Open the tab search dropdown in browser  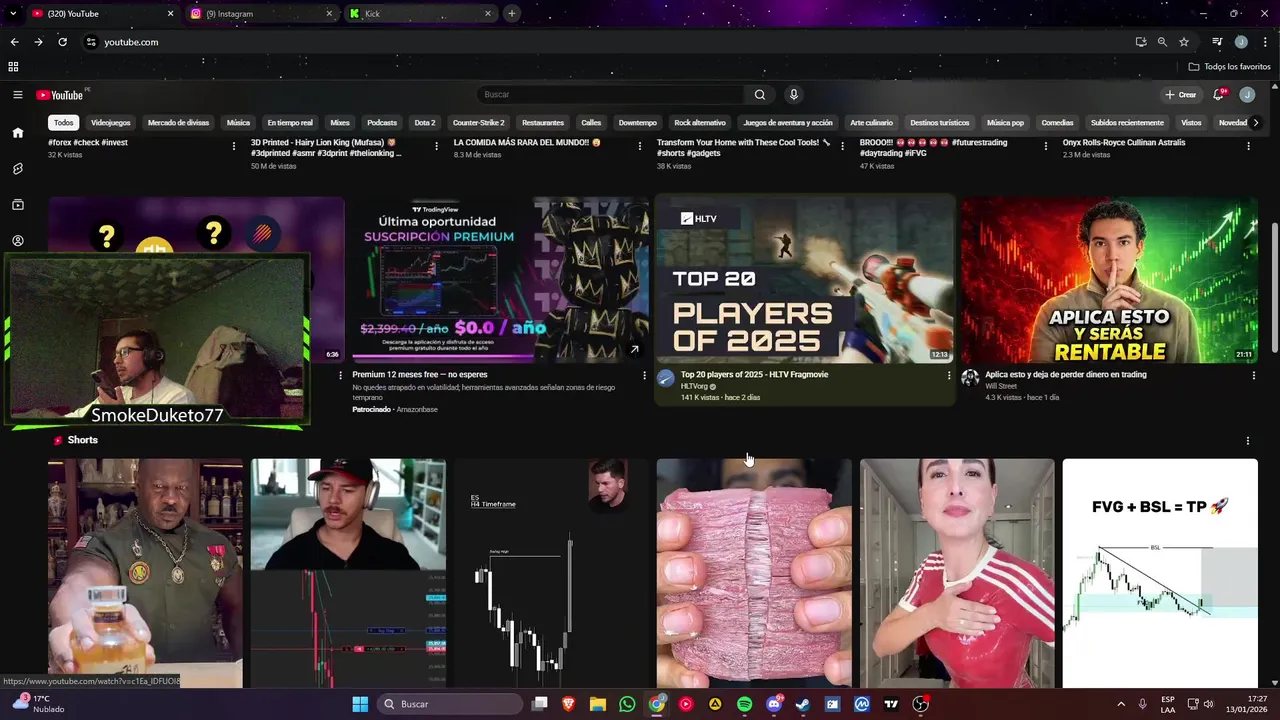tap(13, 13)
